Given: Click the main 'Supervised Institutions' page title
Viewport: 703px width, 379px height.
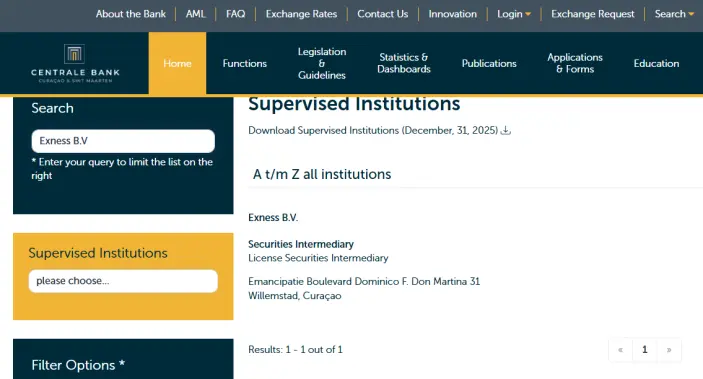Looking at the screenshot, I should [354, 104].
